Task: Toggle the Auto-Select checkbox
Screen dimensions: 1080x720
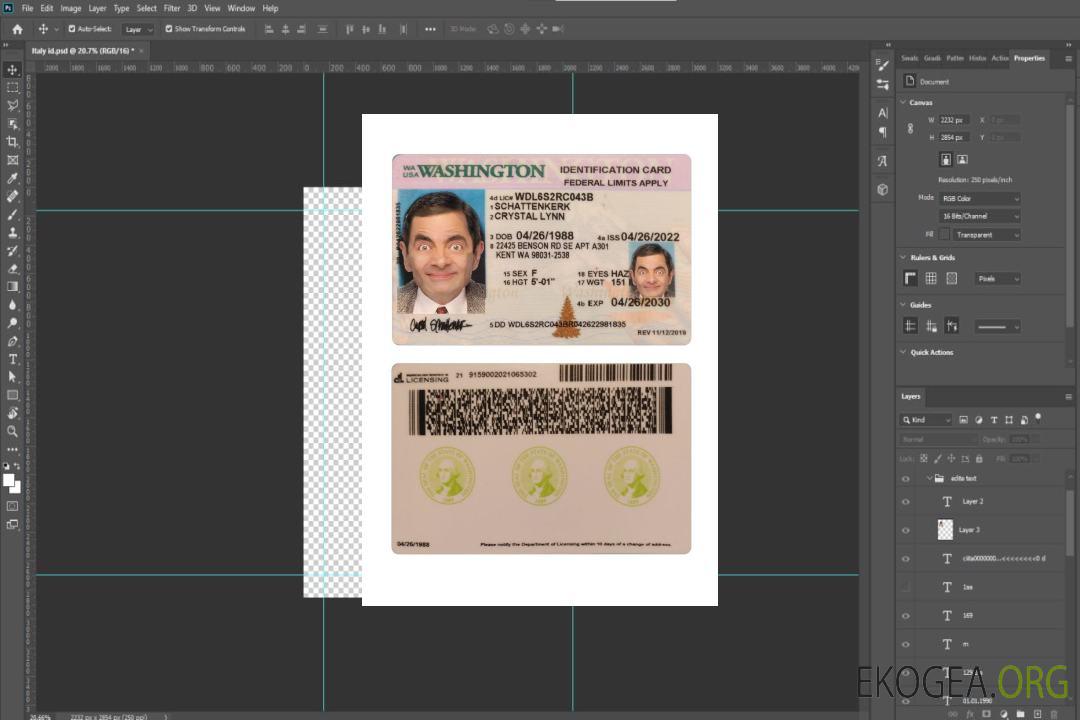Action: coord(71,29)
